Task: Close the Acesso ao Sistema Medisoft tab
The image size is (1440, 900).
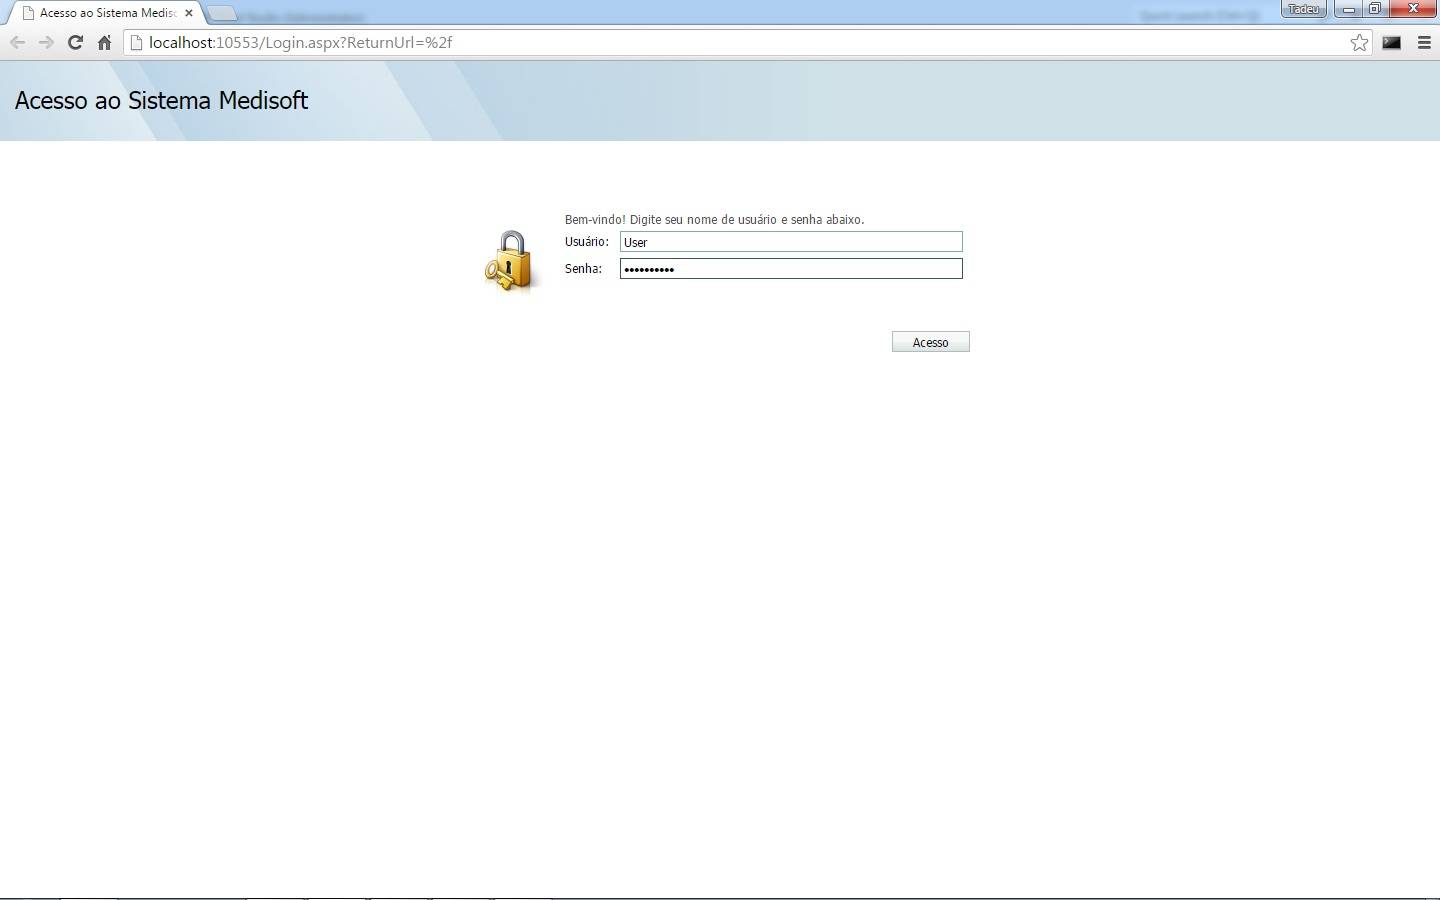Action: tap(189, 13)
